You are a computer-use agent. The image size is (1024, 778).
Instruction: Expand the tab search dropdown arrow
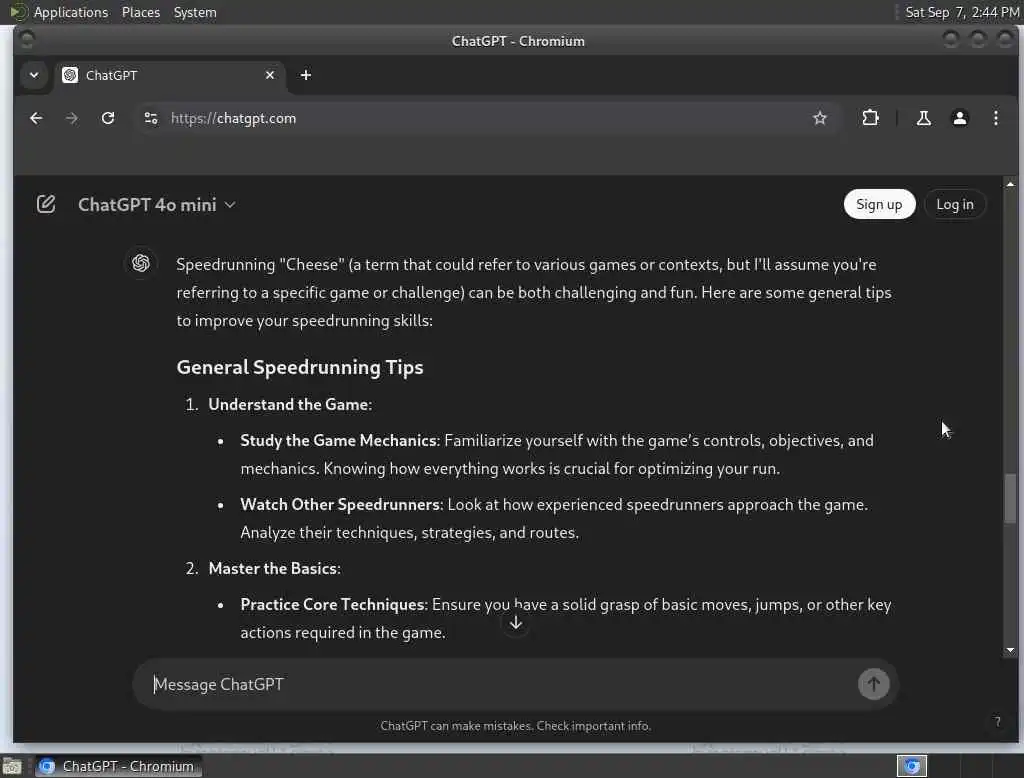[34, 75]
